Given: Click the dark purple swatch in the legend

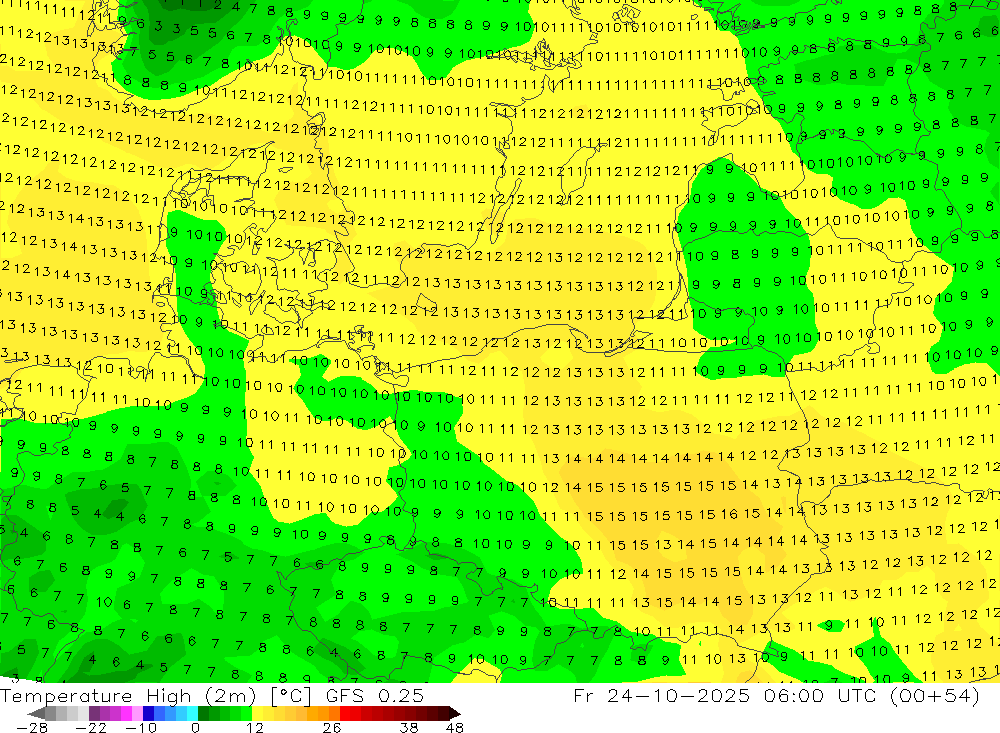Looking at the screenshot, I should pyautogui.click(x=94, y=713).
